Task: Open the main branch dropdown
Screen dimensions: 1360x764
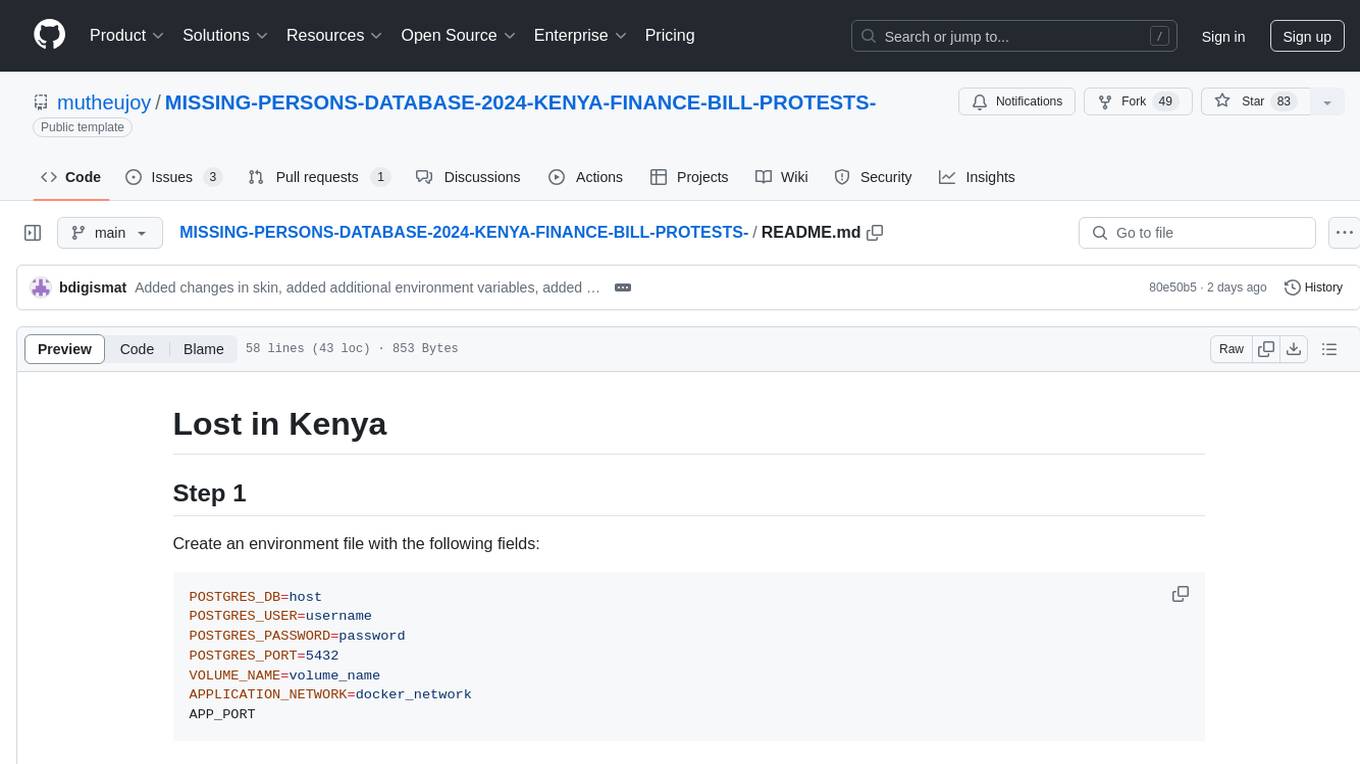Action: (x=109, y=233)
